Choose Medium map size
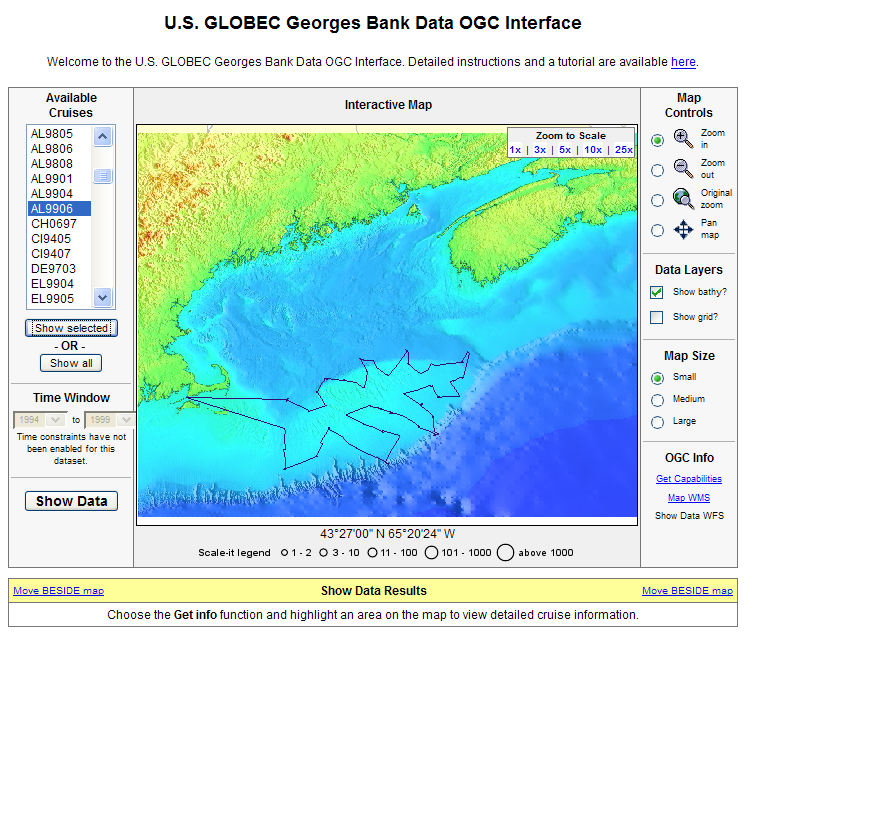 657,400
